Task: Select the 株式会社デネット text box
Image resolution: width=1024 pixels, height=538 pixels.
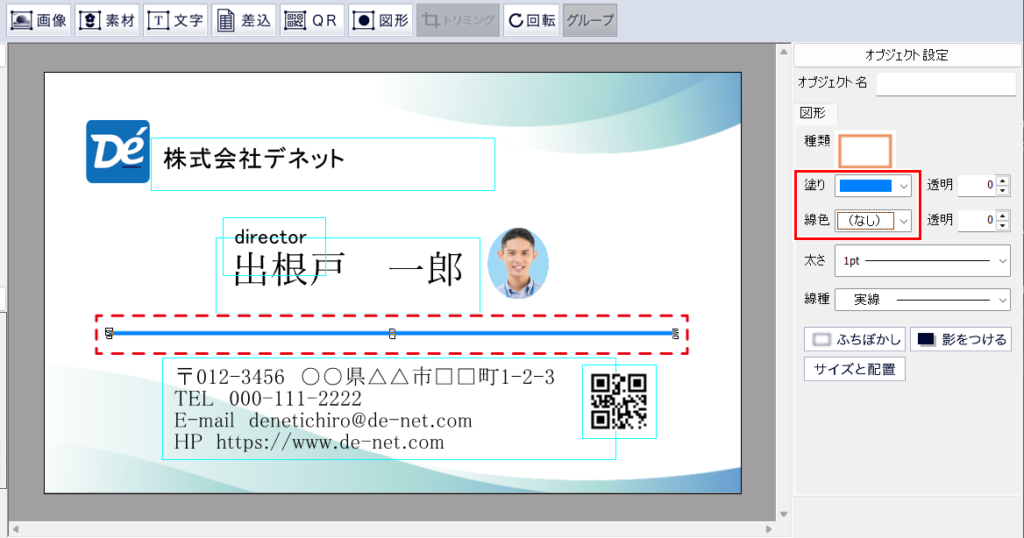Action: click(x=323, y=164)
